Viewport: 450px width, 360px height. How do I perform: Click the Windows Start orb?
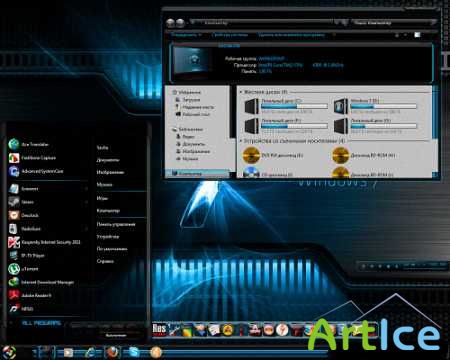(x=9, y=352)
